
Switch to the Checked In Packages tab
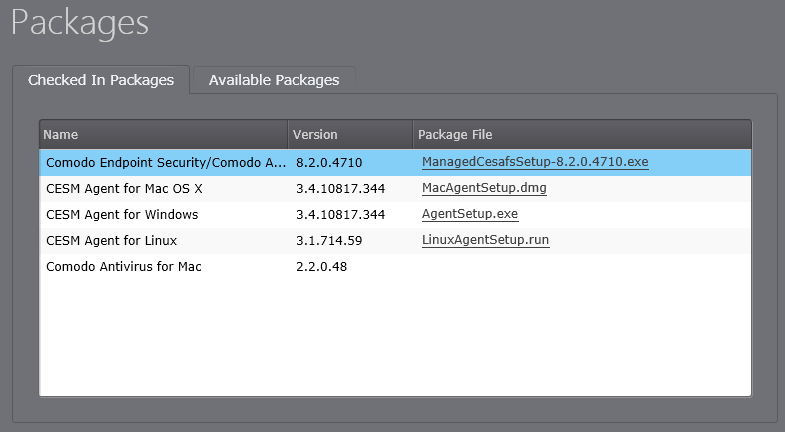[101, 80]
